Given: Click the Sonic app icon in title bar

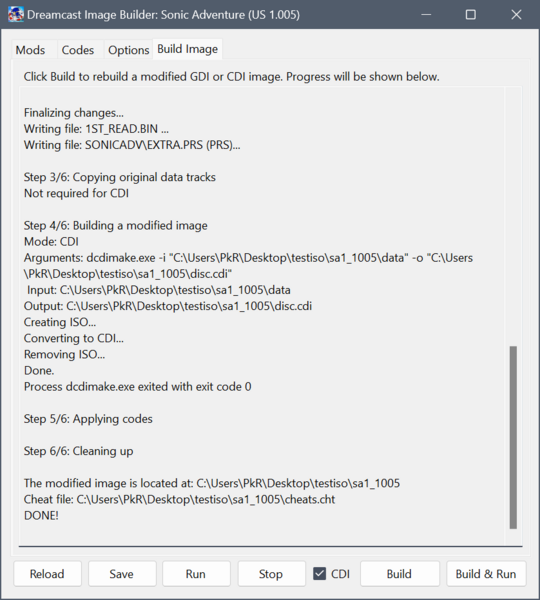Looking at the screenshot, I should (x=16, y=15).
